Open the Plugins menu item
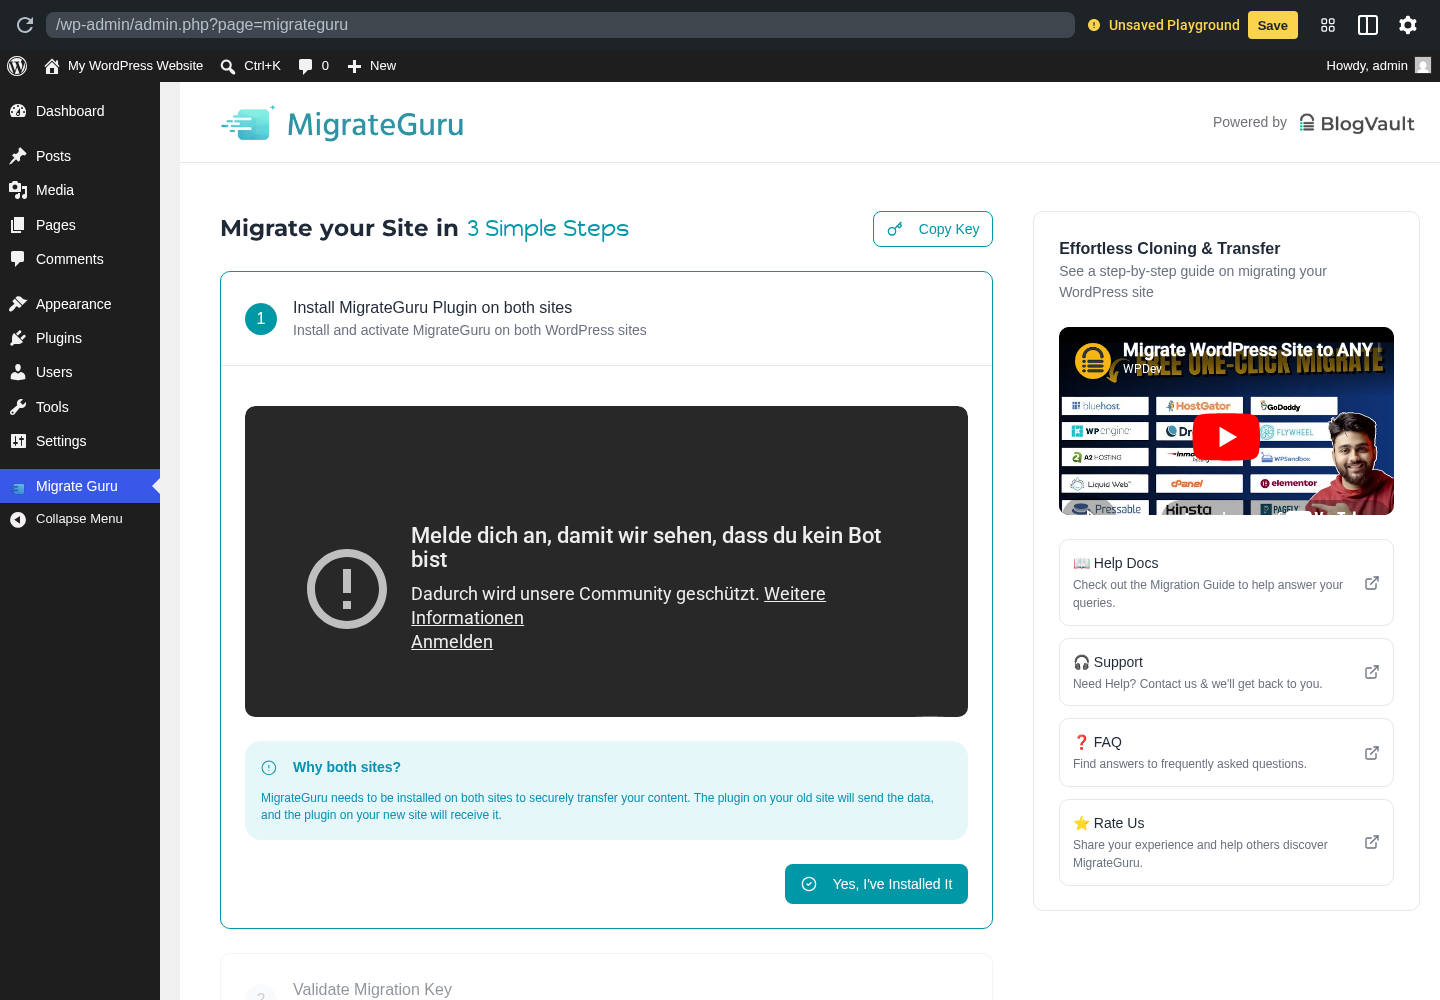 [x=80, y=338]
